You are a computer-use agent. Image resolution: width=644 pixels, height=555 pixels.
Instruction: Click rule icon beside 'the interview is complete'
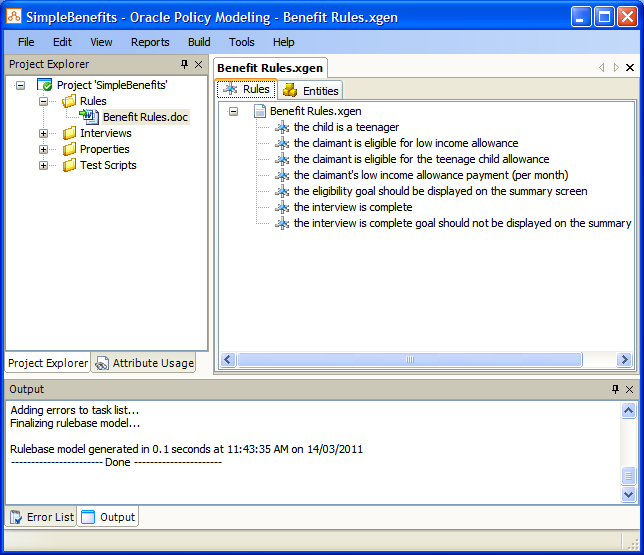click(x=282, y=207)
